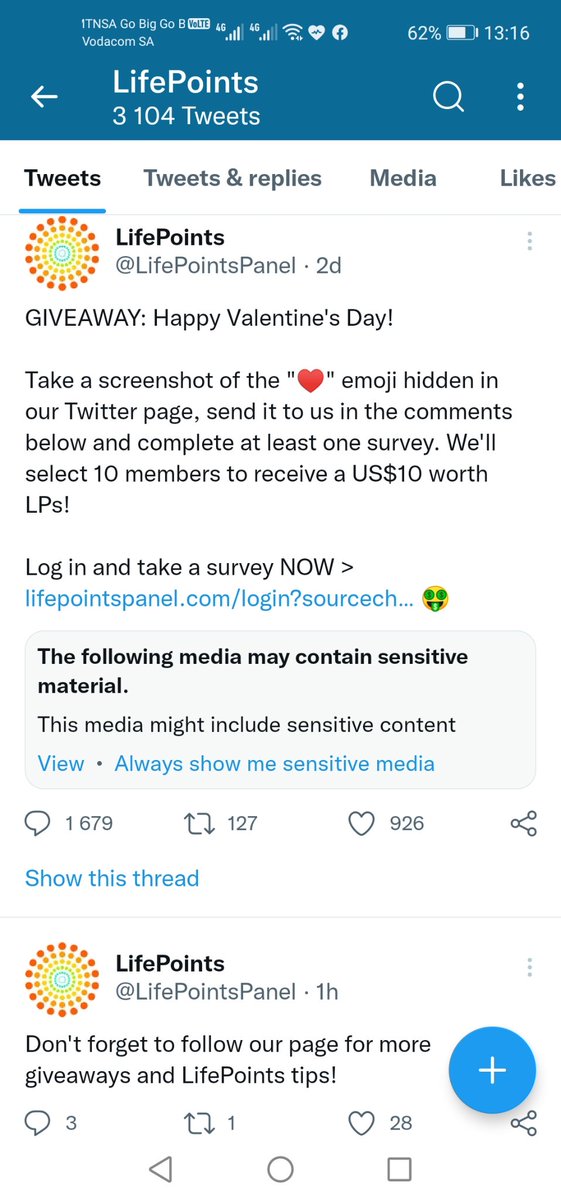The height and width of the screenshot is (1200, 561).
Task: Reply to the tweet with 3 comments
Action: (x=38, y=1123)
